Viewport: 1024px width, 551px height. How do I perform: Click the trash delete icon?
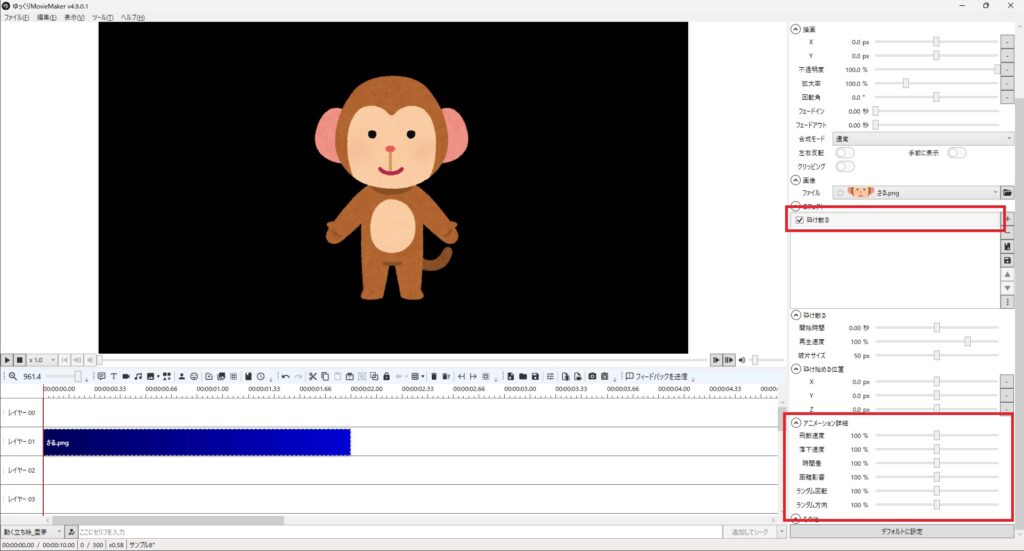[x=434, y=376]
